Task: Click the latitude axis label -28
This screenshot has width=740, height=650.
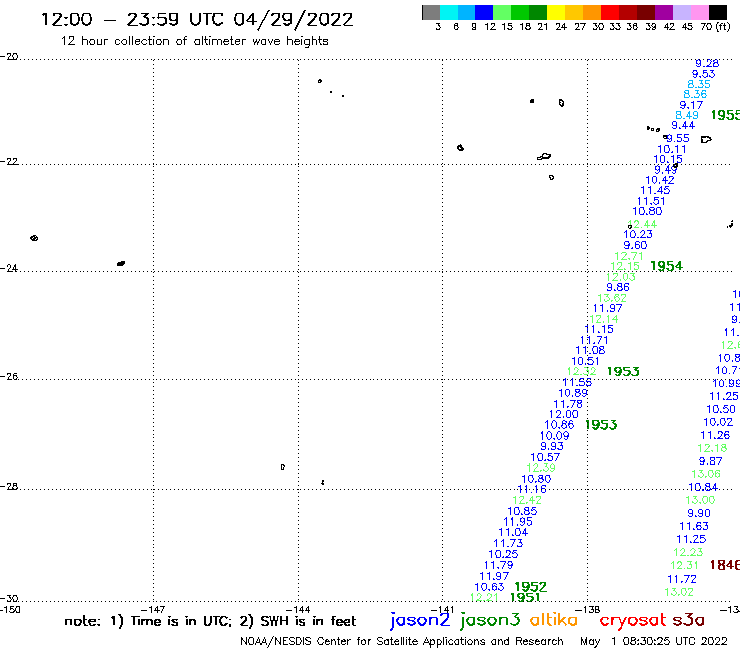Action: click(x=9, y=487)
